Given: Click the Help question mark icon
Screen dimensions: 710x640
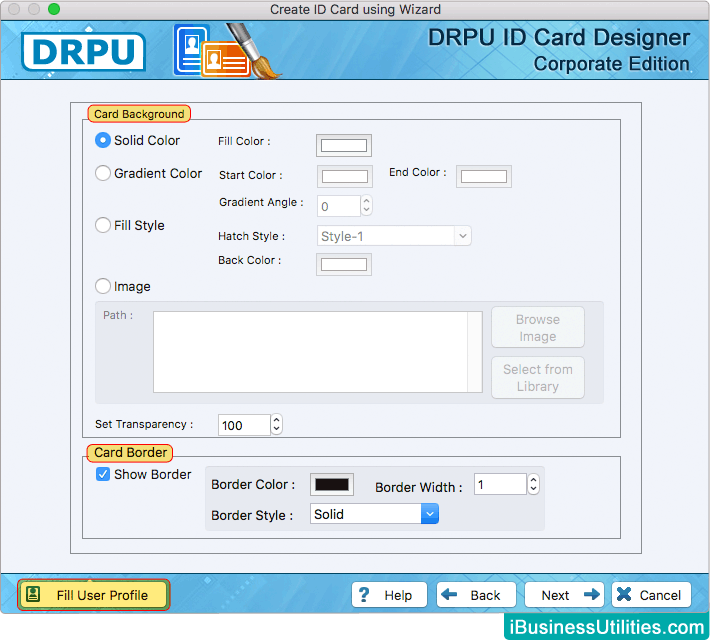Looking at the screenshot, I should (364, 595).
